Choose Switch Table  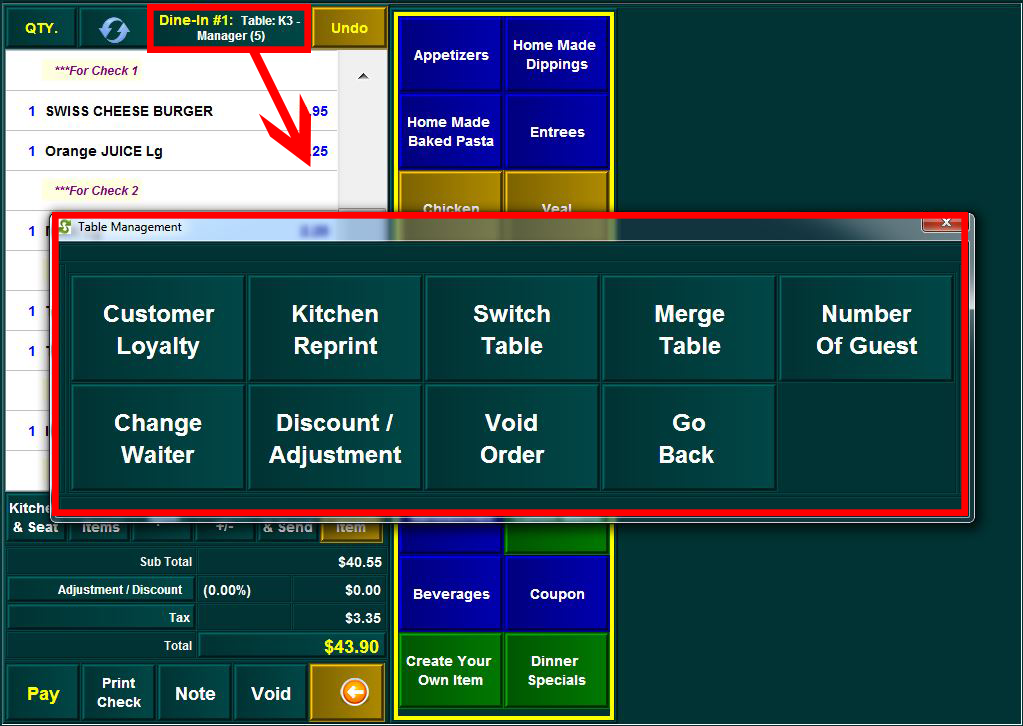pyautogui.click(x=512, y=329)
